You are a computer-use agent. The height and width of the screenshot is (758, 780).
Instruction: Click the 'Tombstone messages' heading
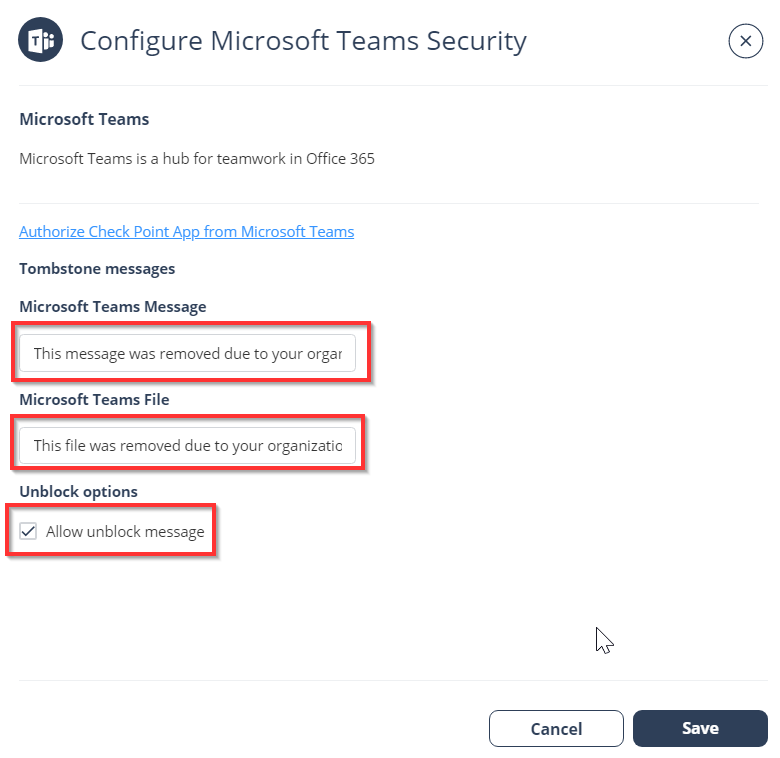[x=97, y=269]
